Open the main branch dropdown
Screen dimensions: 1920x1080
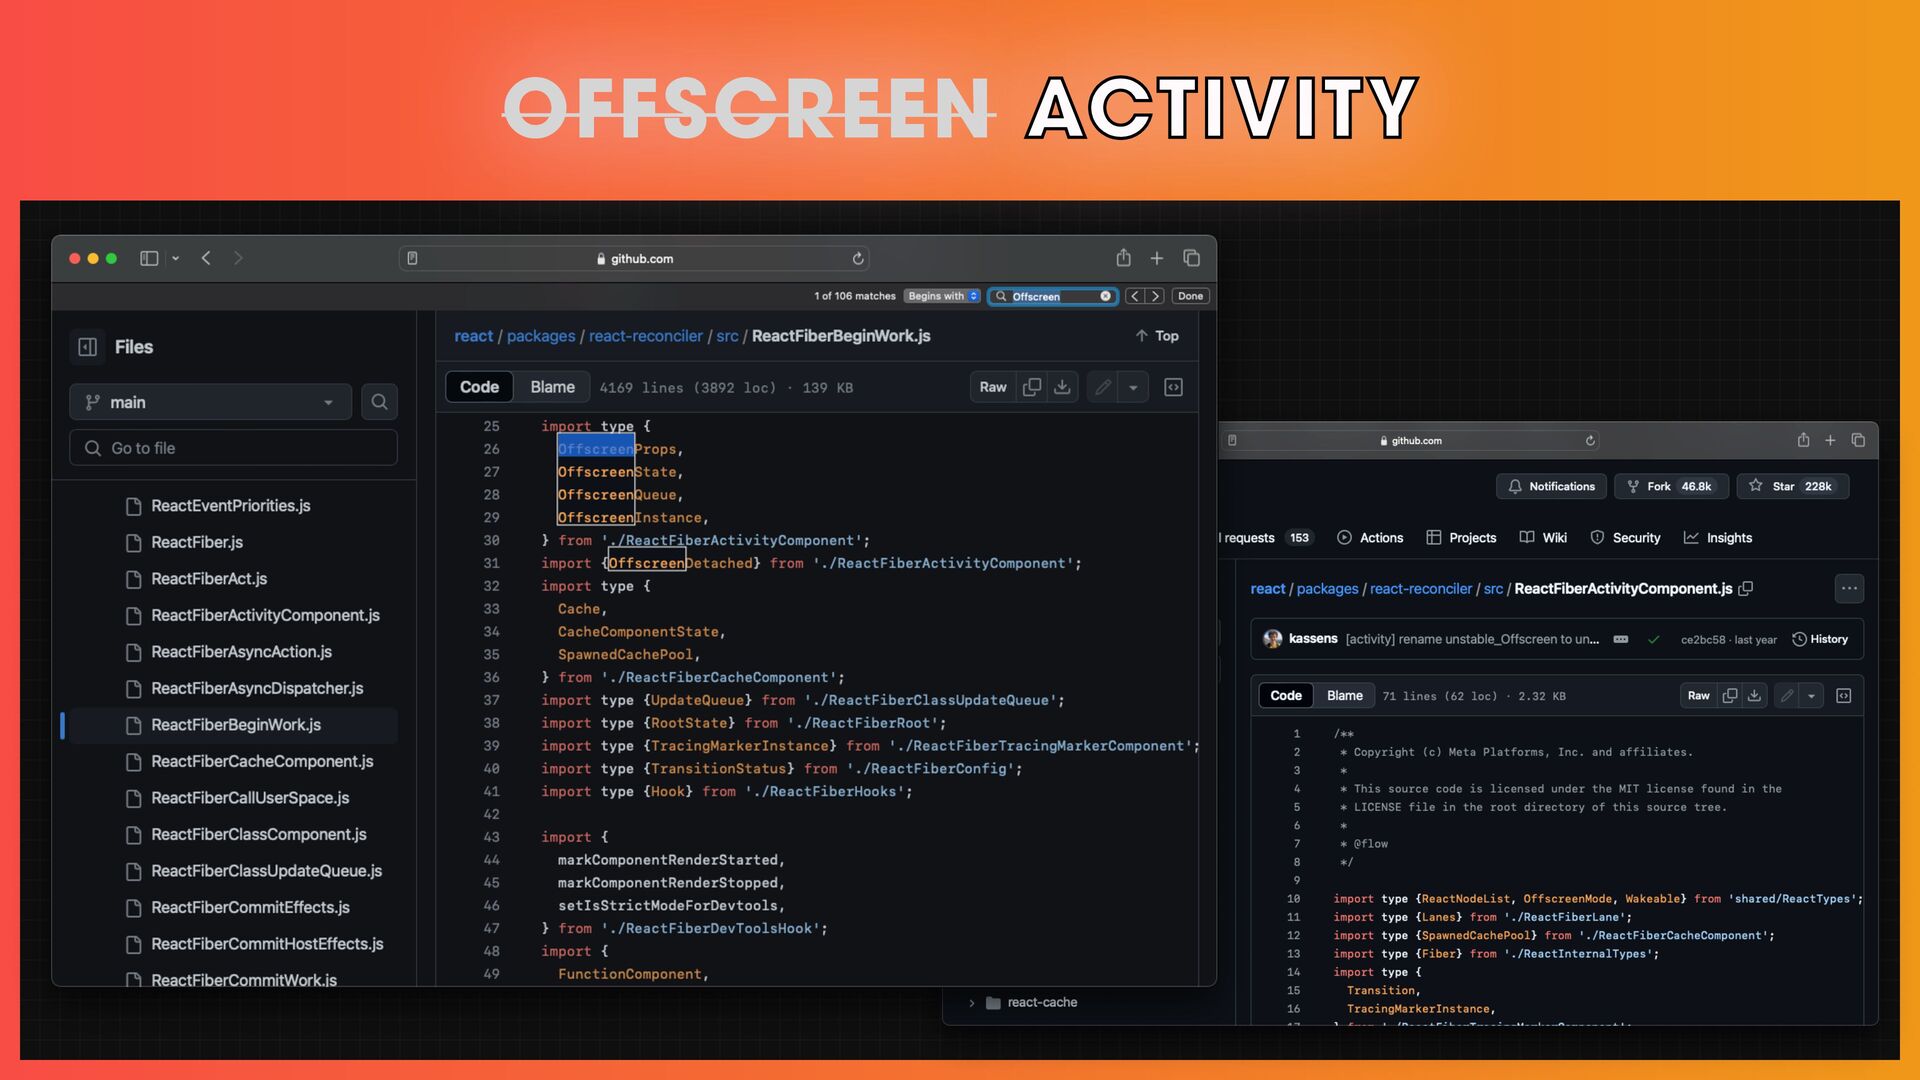(x=210, y=402)
